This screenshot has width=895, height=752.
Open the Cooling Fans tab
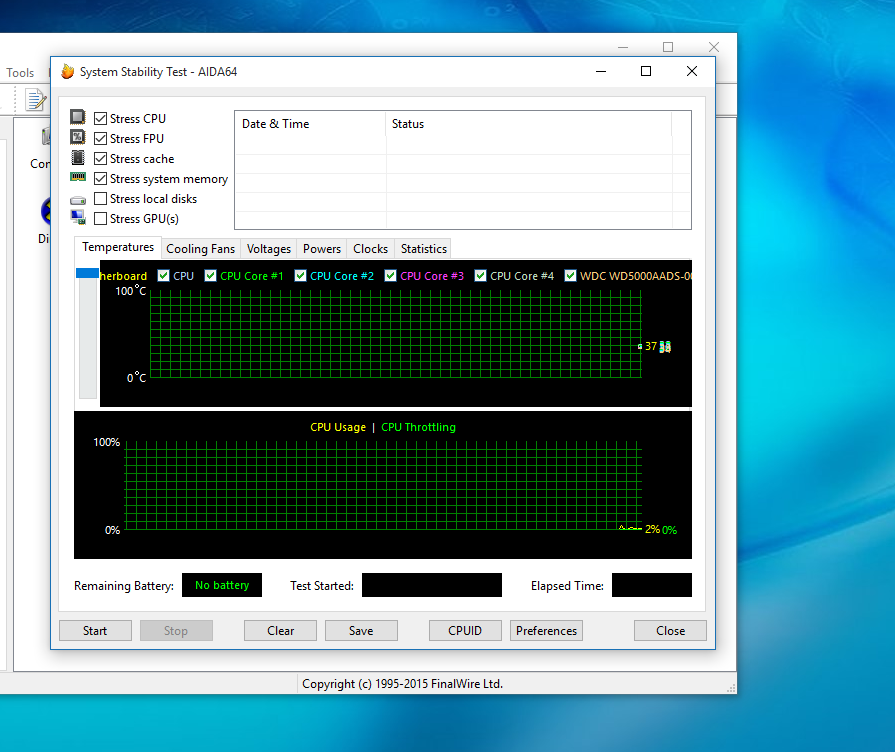pos(200,249)
